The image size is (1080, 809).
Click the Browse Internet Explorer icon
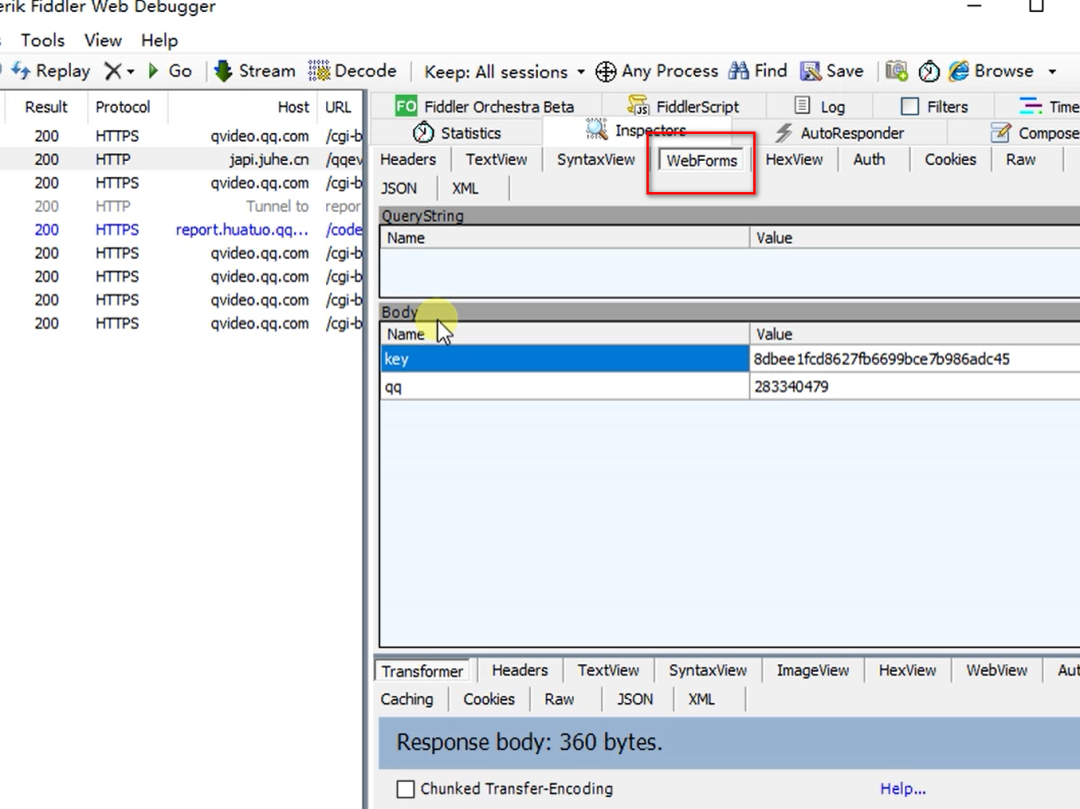(958, 71)
